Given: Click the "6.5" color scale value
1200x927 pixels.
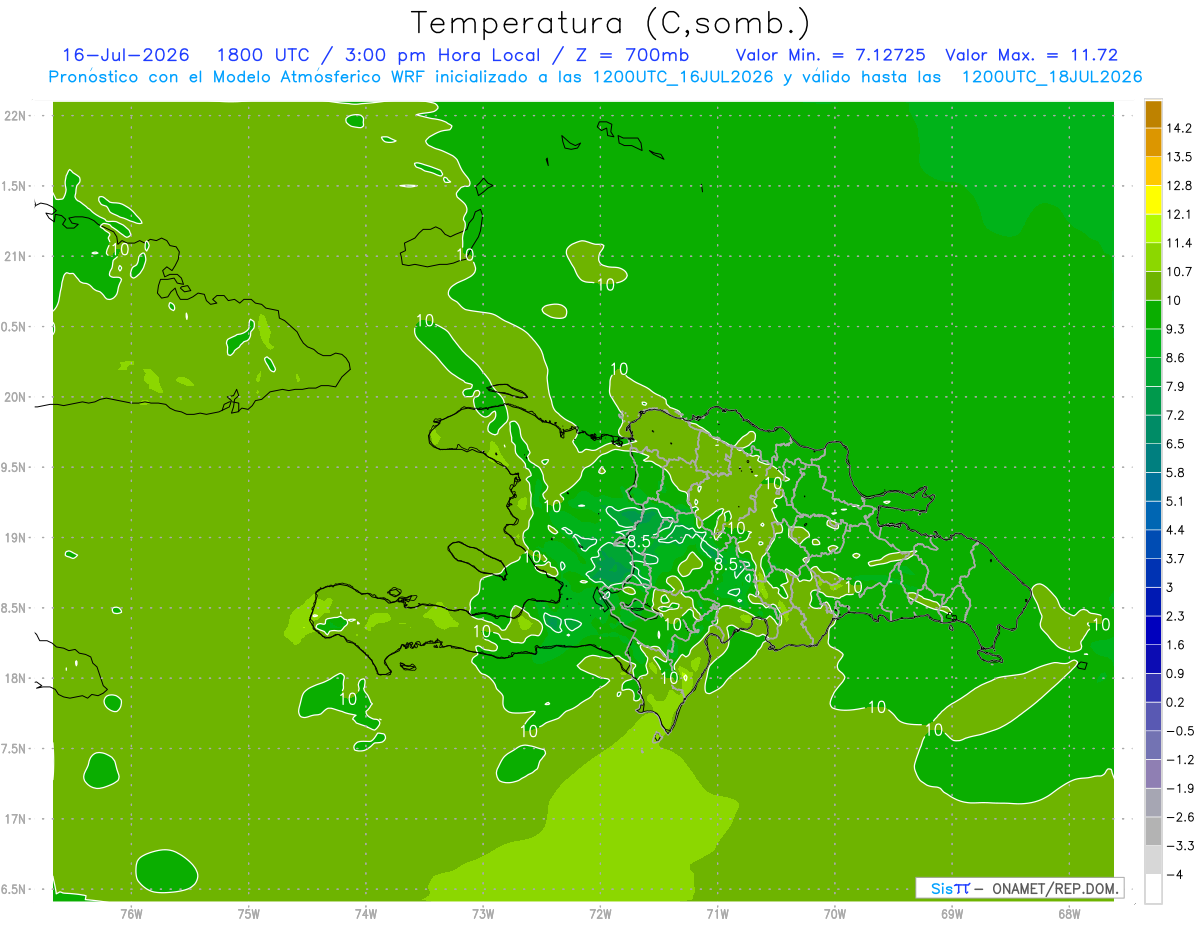Looking at the screenshot, I should pyautogui.click(x=1176, y=444).
